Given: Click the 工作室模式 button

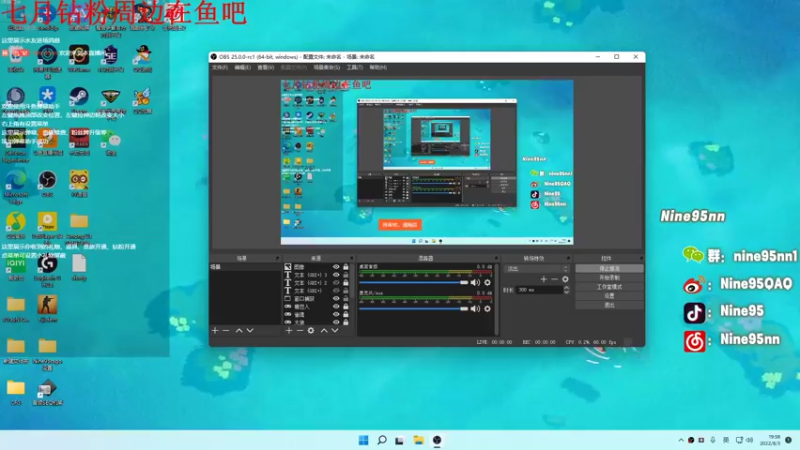Looking at the screenshot, I should click(609, 287).
